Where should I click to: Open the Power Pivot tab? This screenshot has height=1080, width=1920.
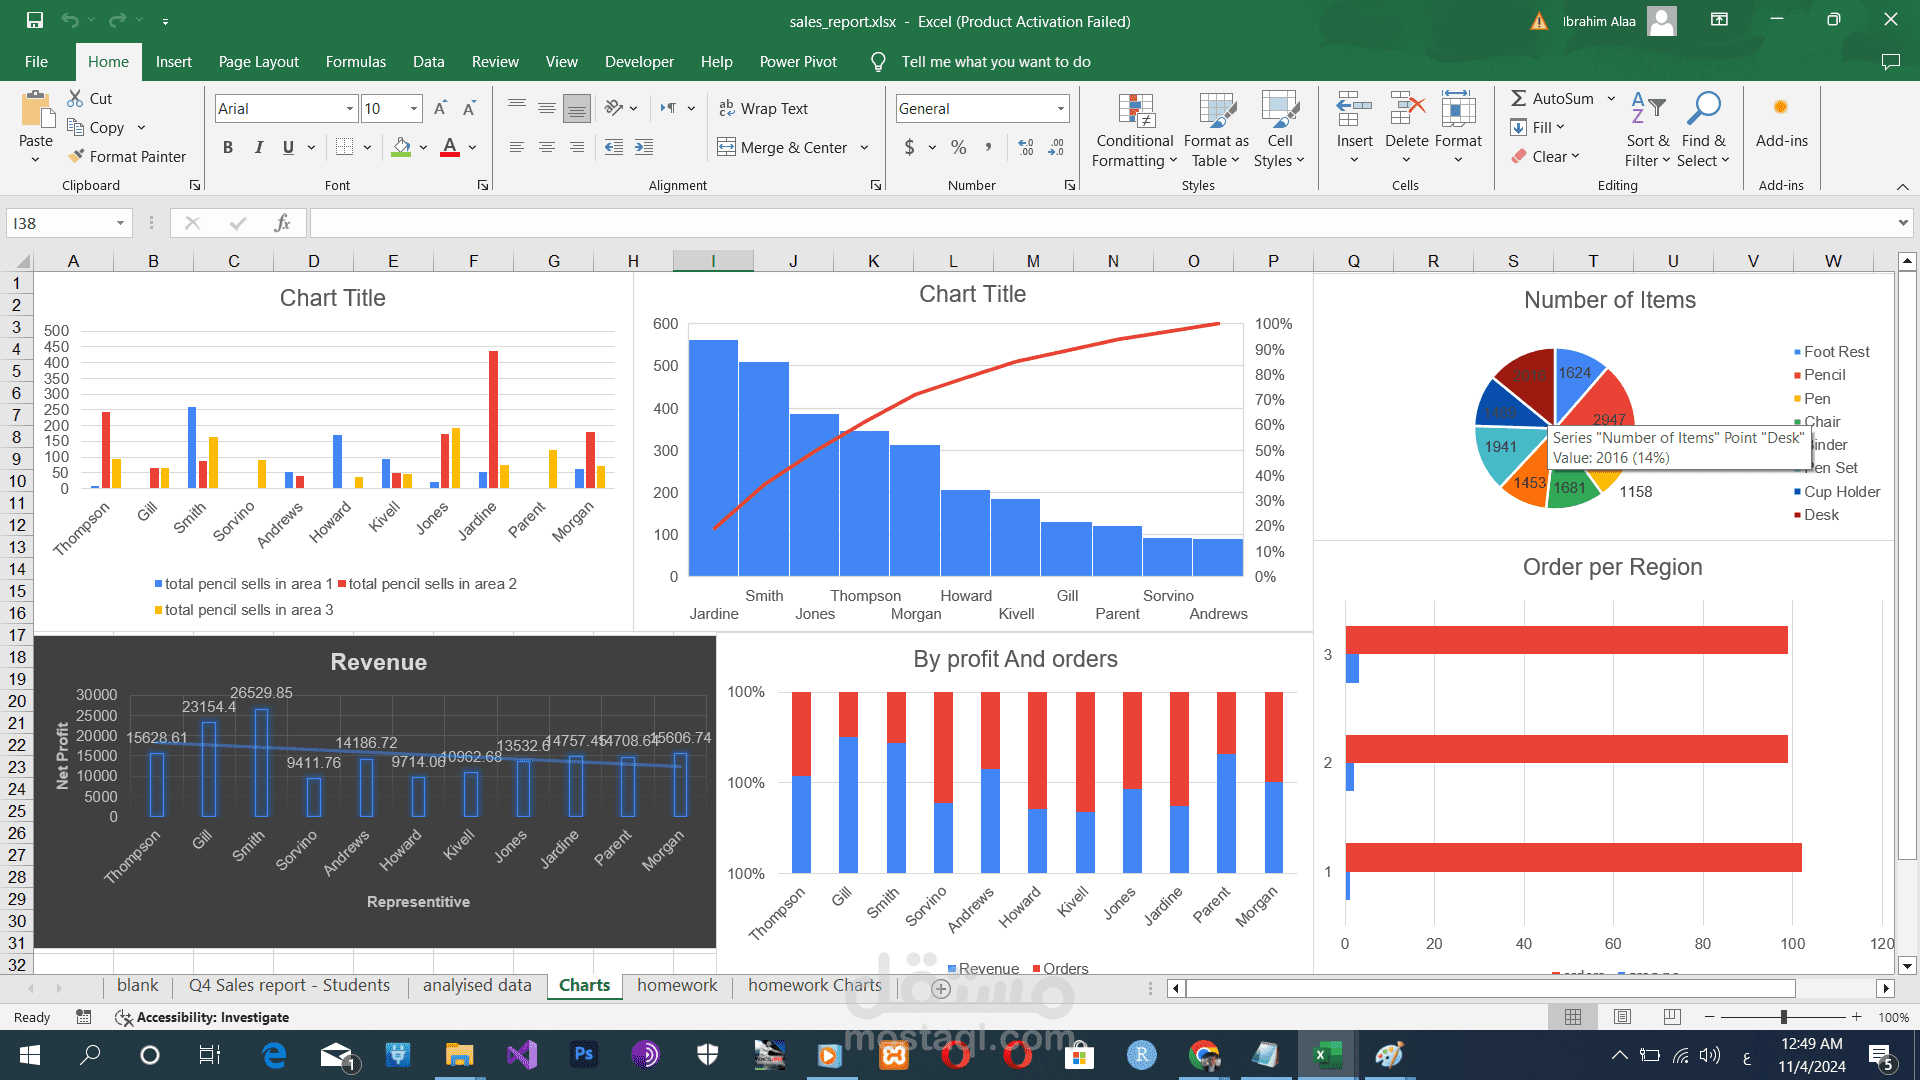click(798, 62)
